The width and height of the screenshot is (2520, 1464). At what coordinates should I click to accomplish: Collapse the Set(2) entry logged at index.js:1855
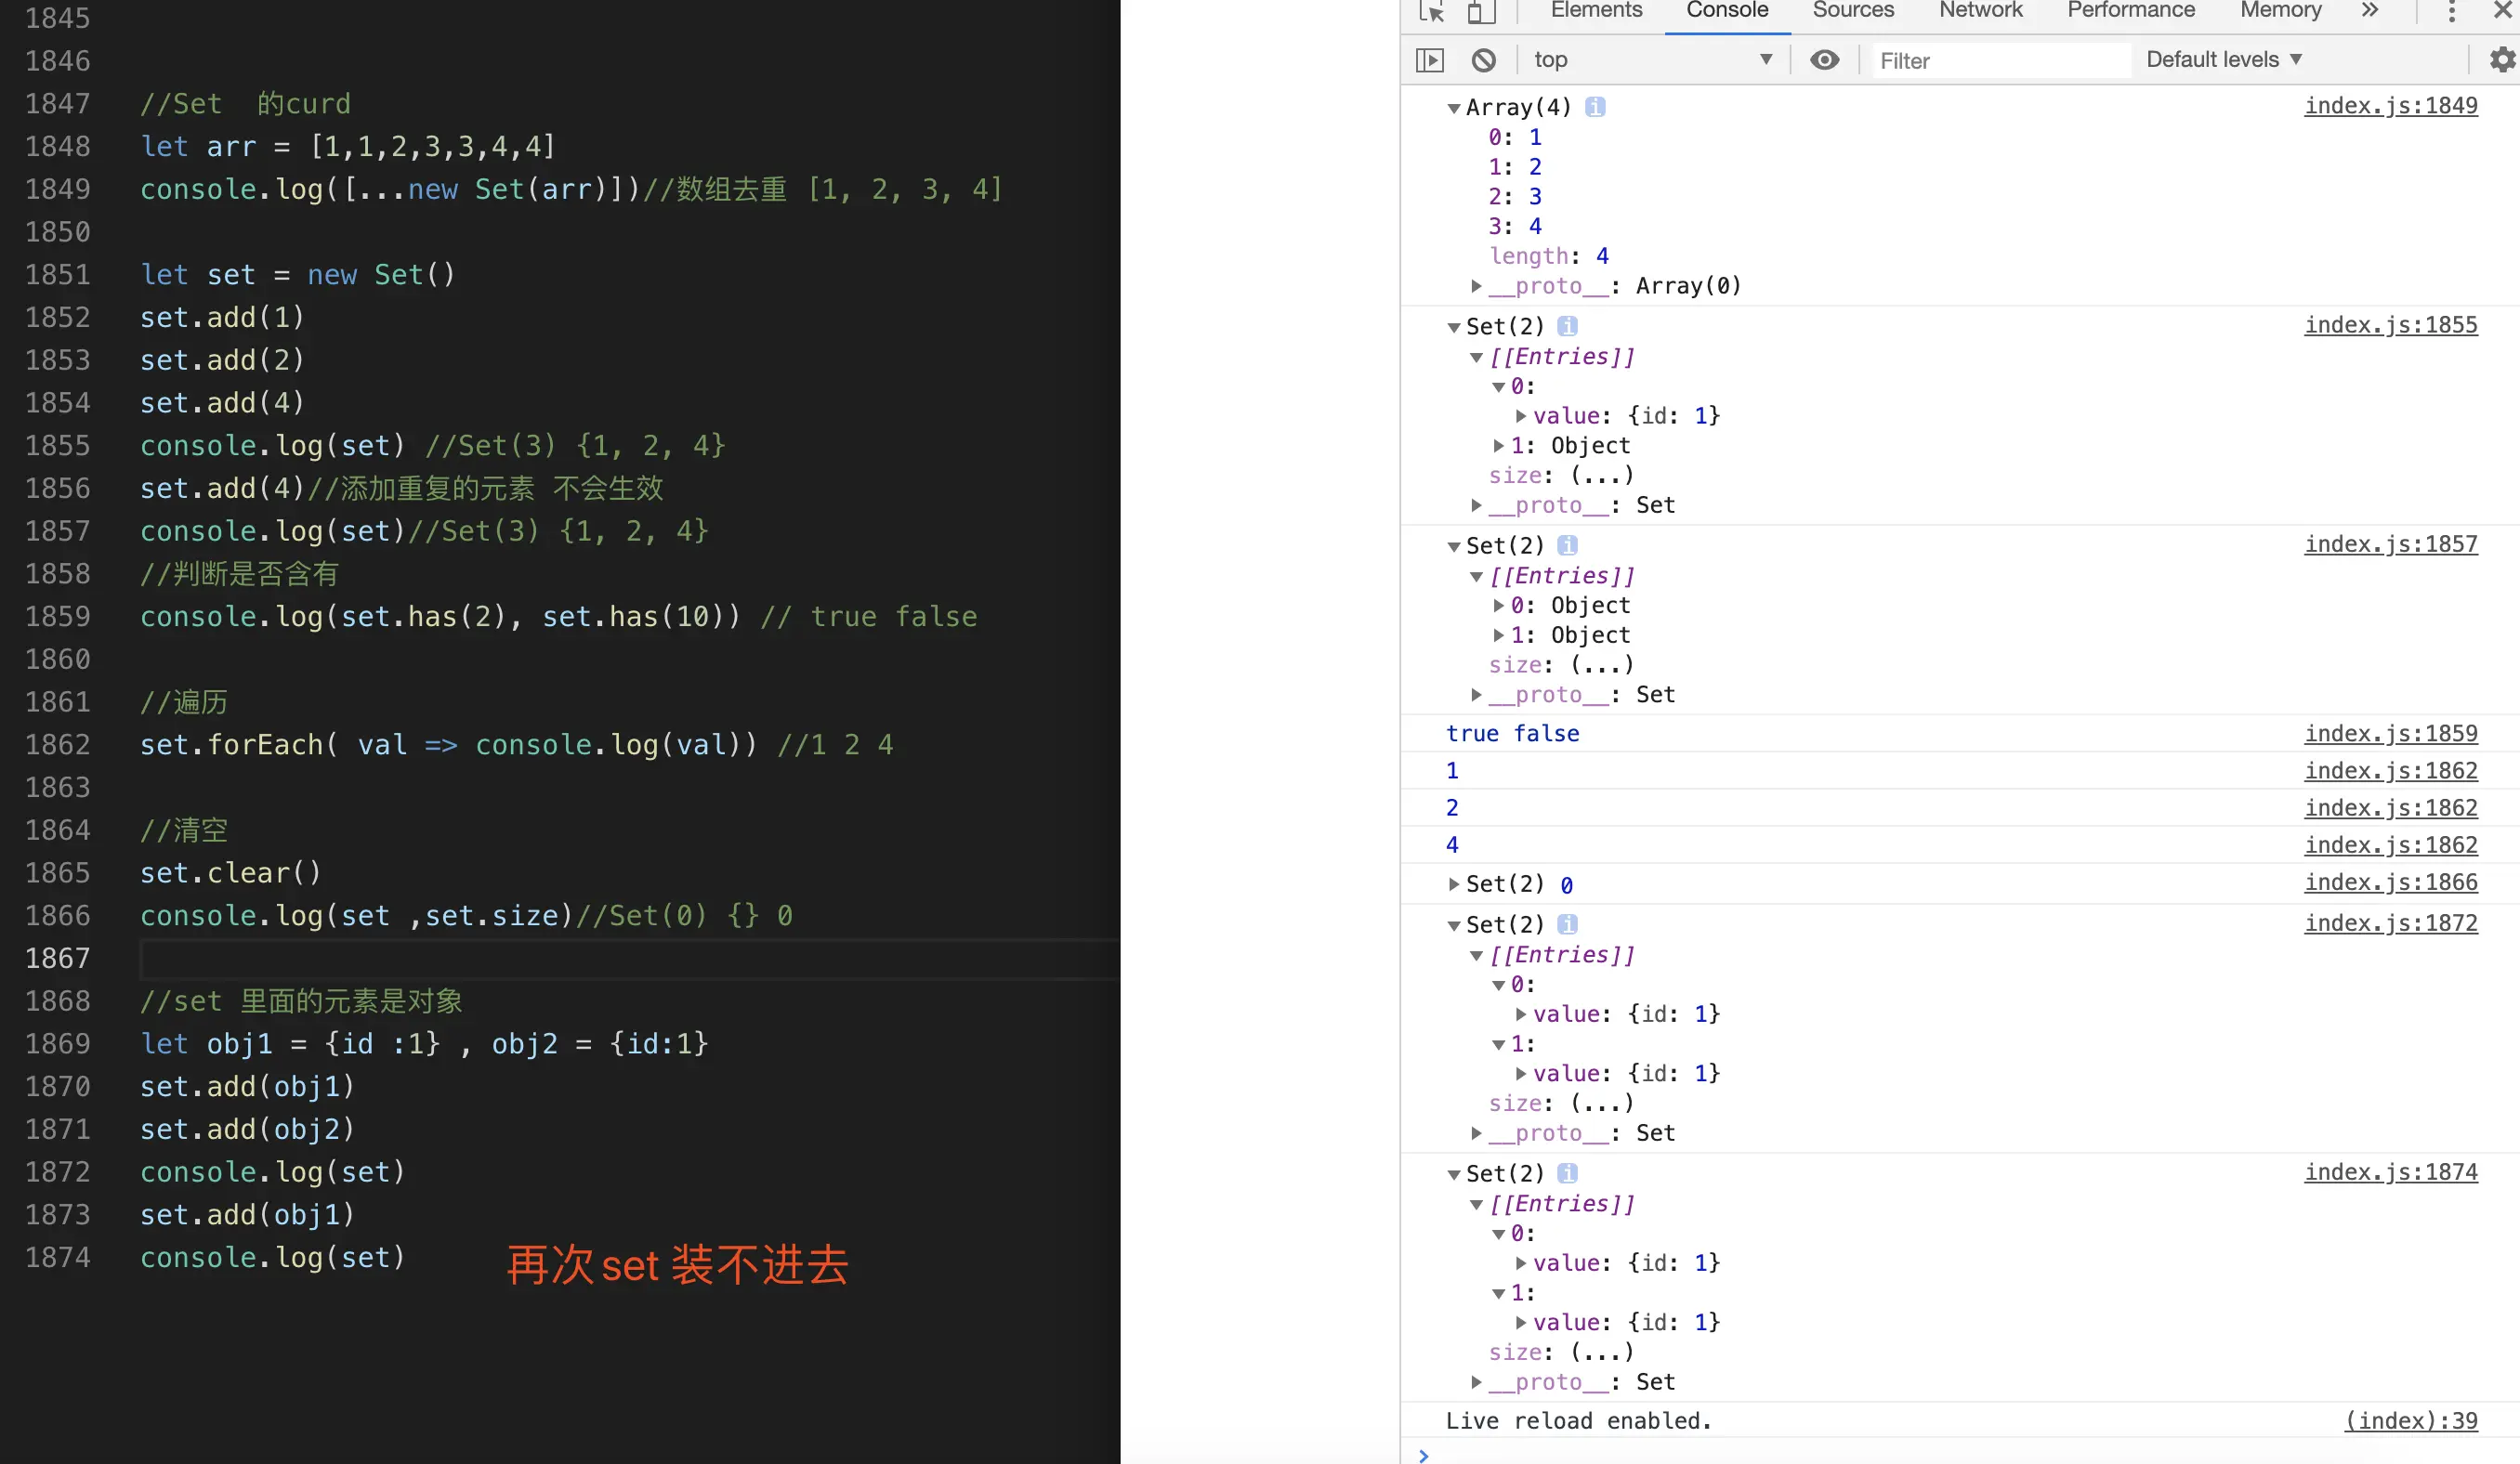[x=1454, y=327]
